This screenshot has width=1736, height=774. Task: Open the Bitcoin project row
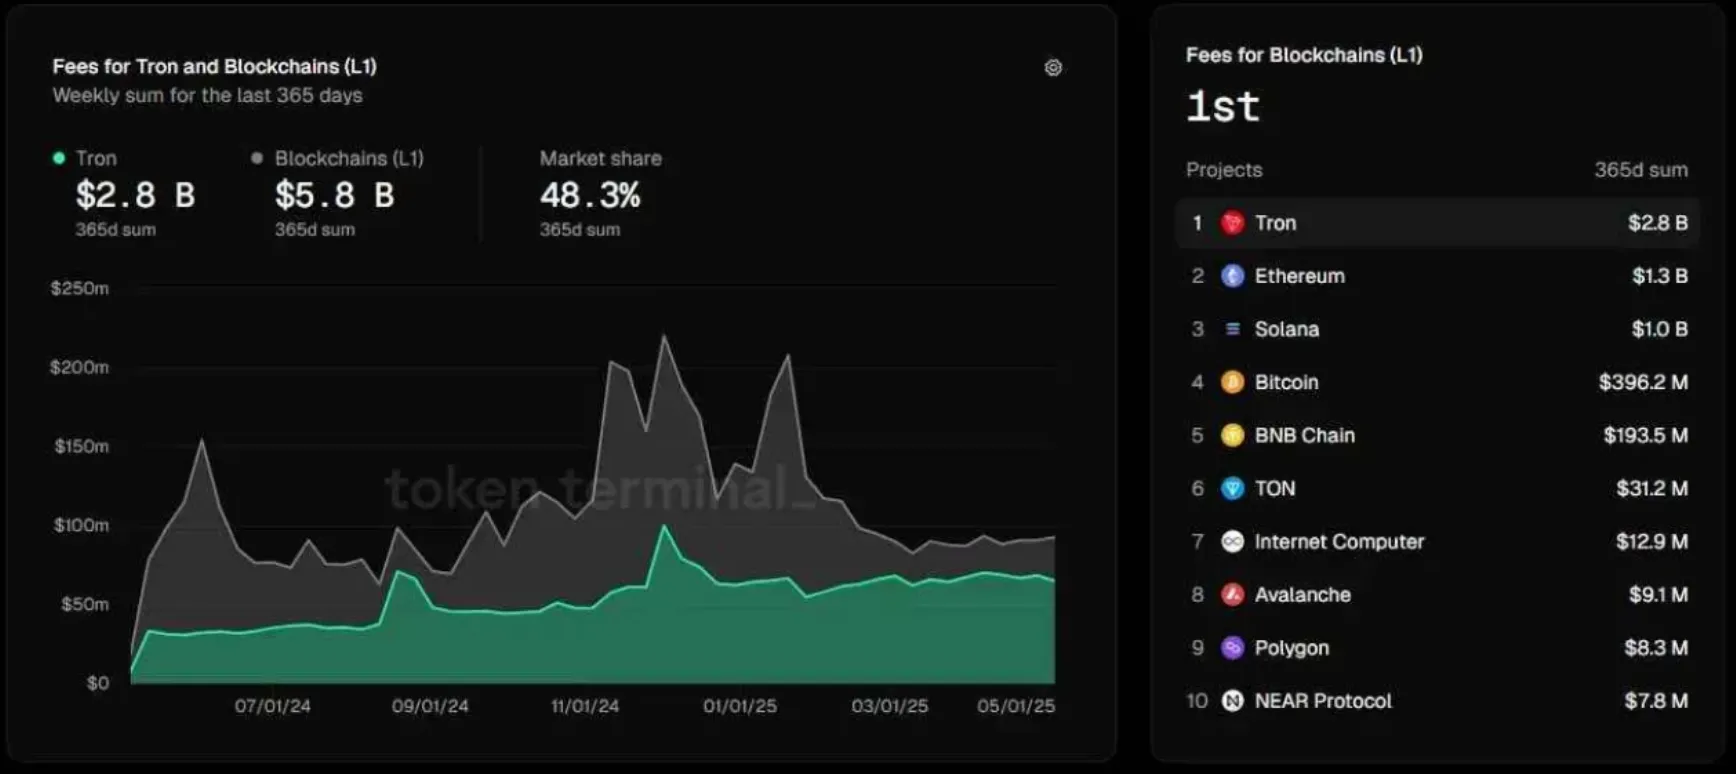pos(1438,382)
